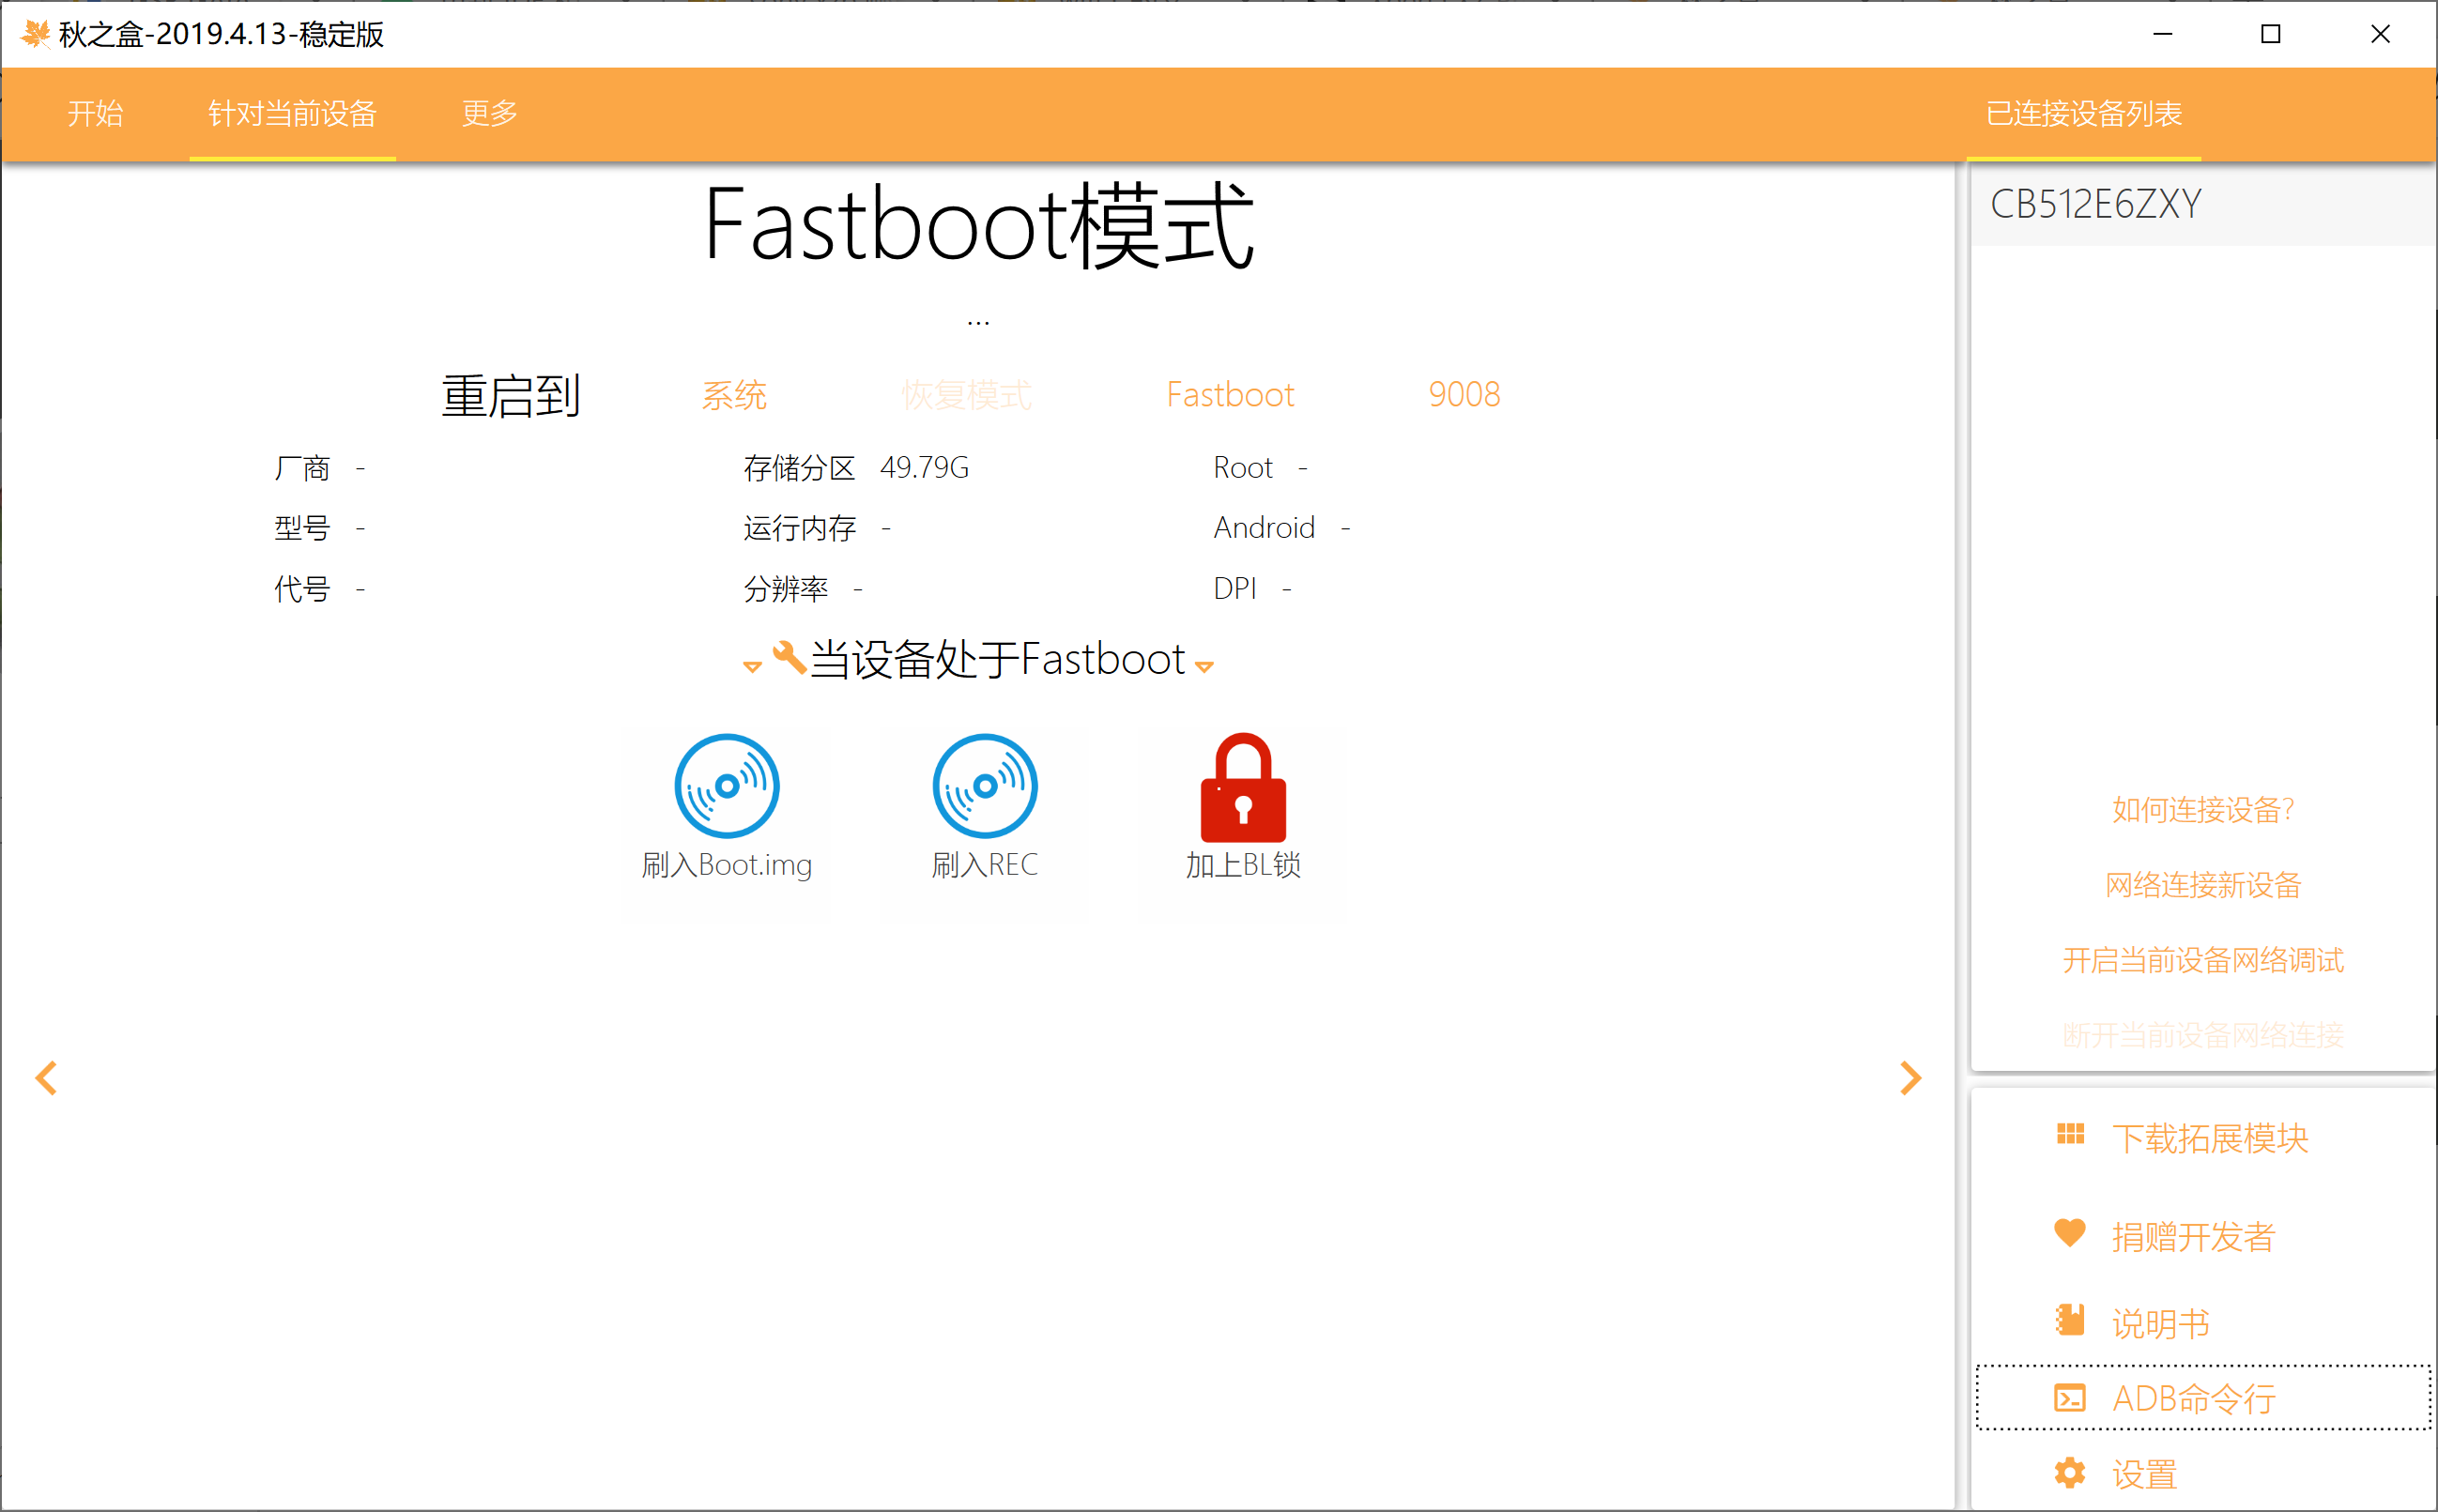This screenshot has height=1512, width=2438.
Task: Expand arrow right of 当设备处于Fastboot
Action: click(1205, 667)
